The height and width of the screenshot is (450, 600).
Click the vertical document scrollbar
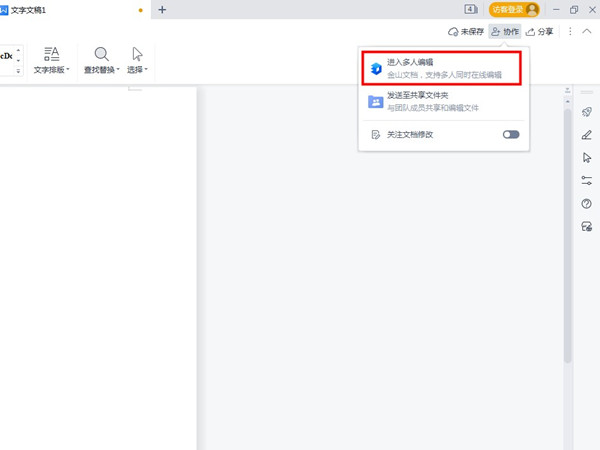(568, 230)
